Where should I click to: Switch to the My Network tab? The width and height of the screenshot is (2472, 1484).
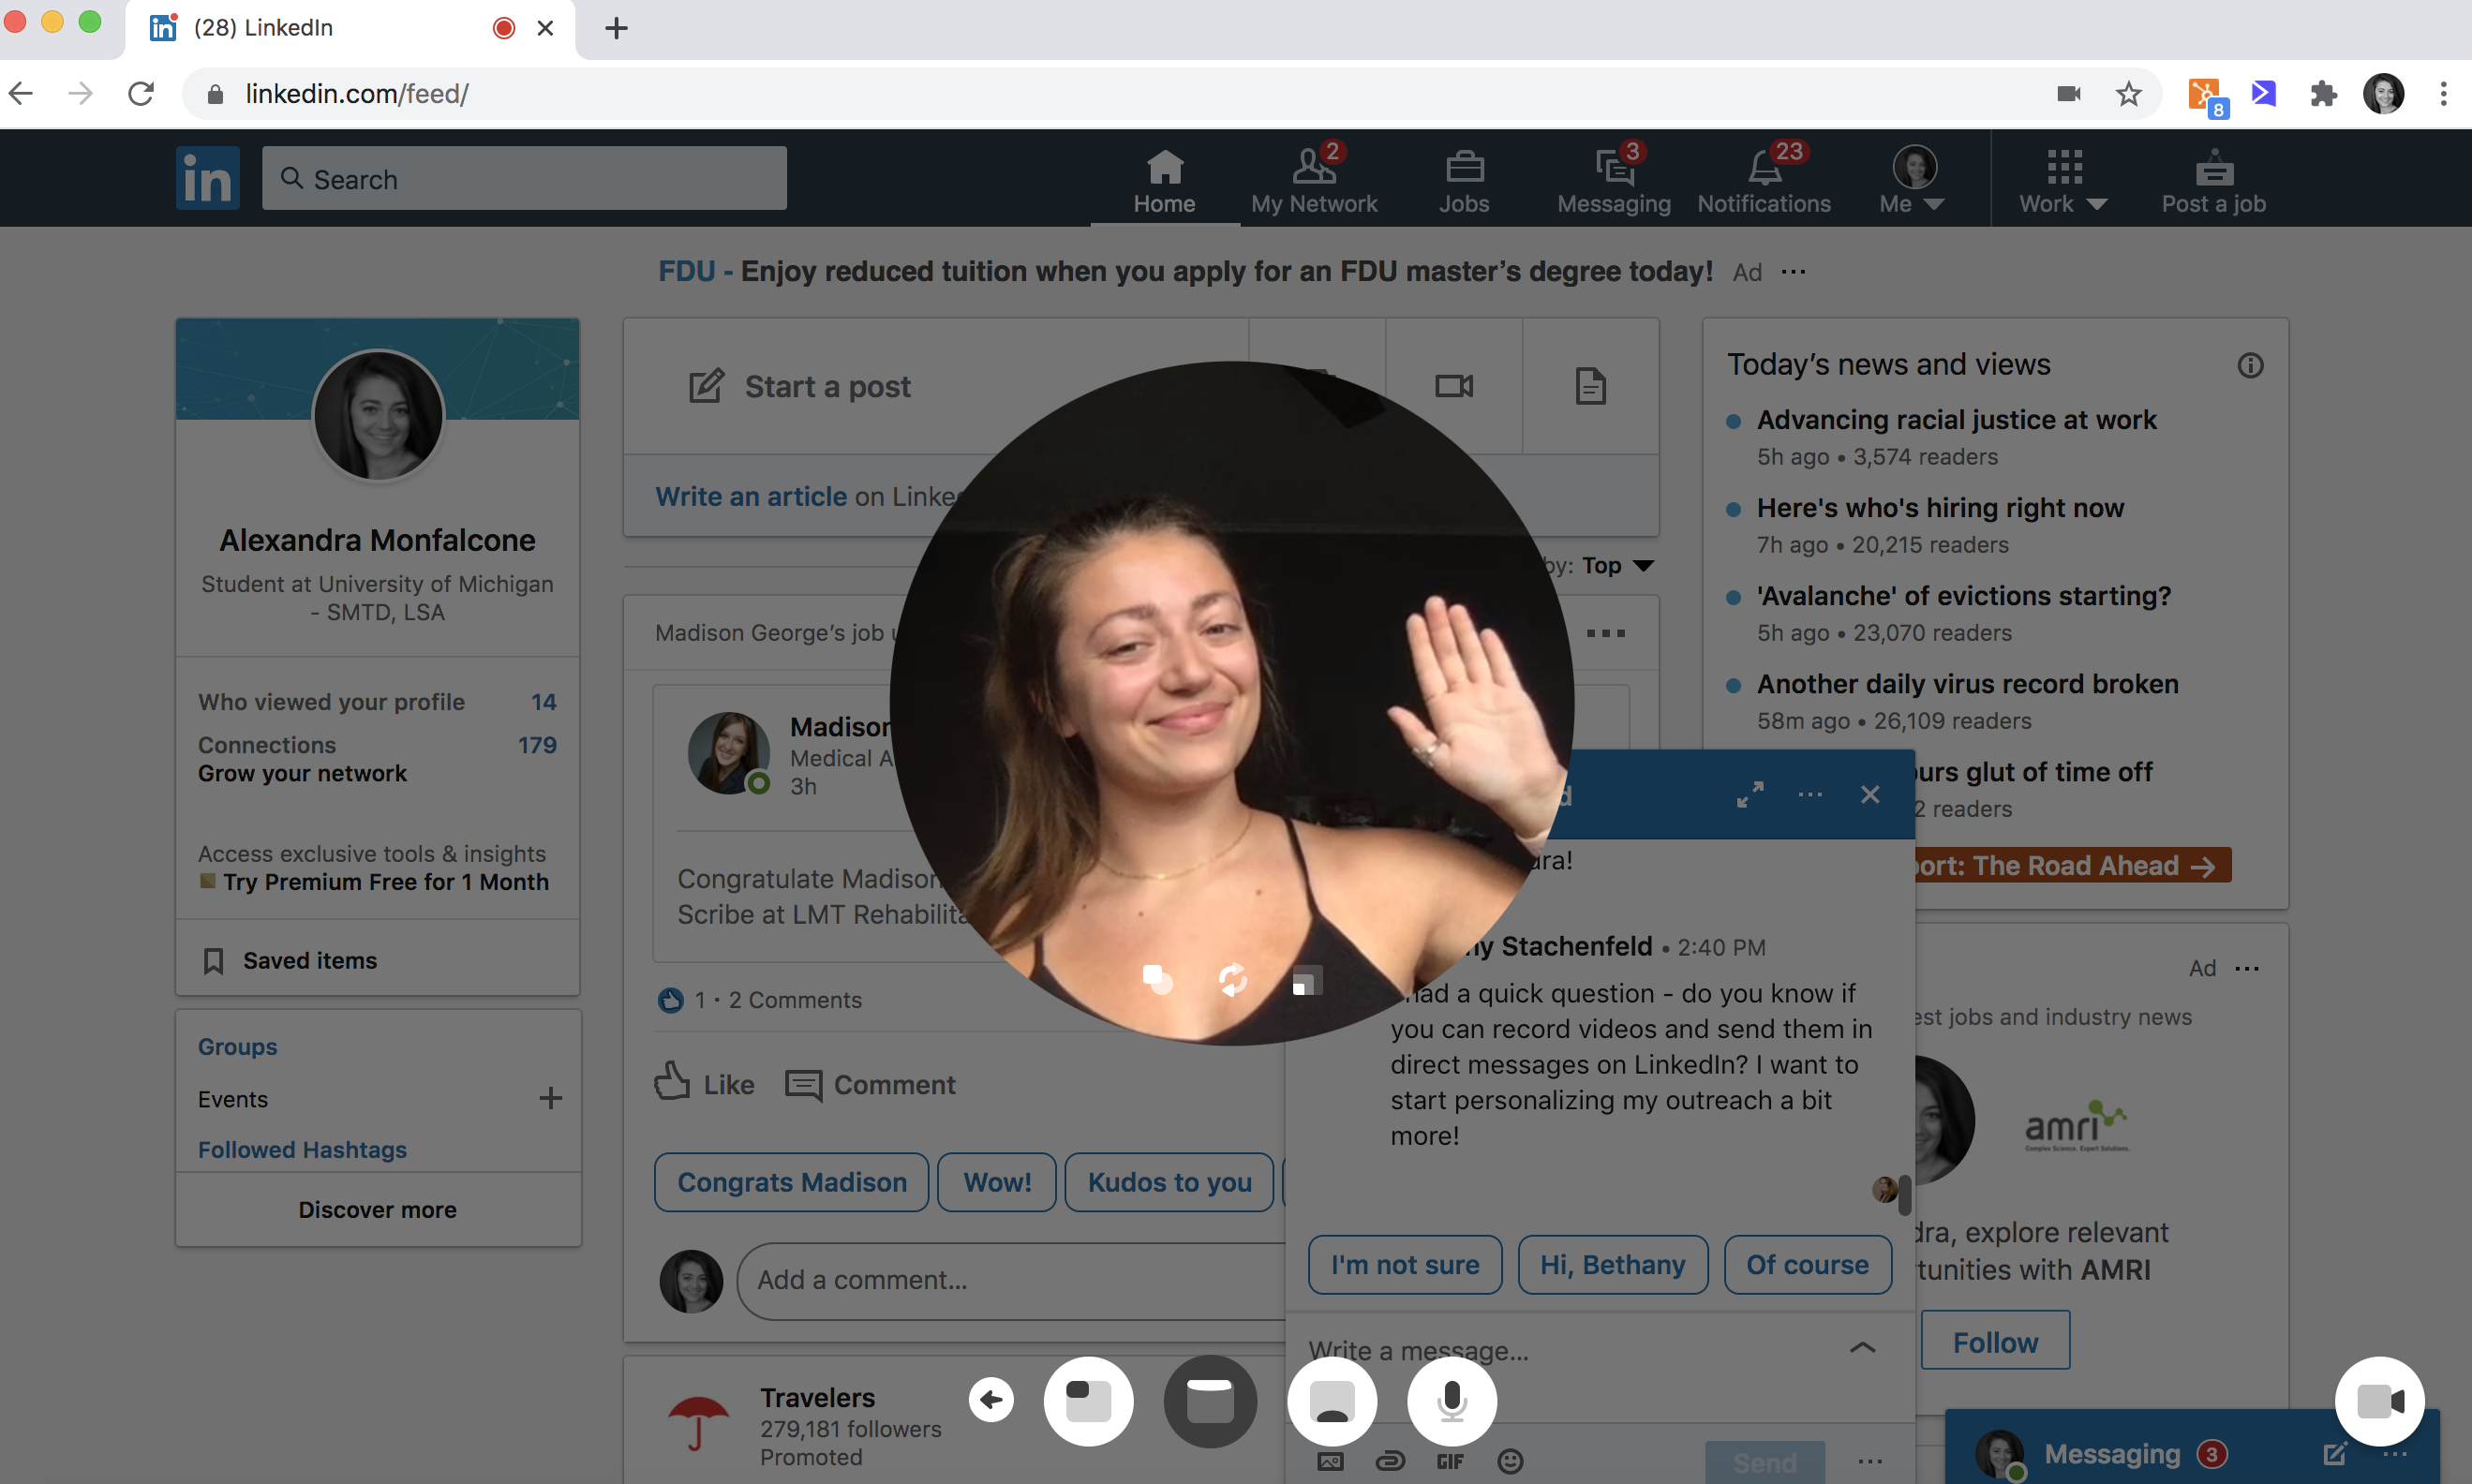pos(1314,180)
